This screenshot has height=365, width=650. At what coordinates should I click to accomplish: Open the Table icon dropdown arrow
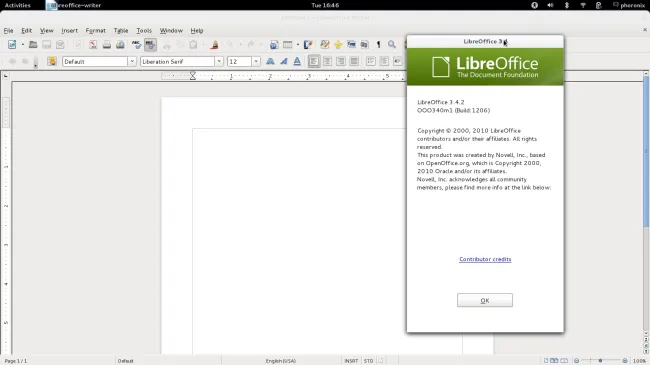(298, 44)
